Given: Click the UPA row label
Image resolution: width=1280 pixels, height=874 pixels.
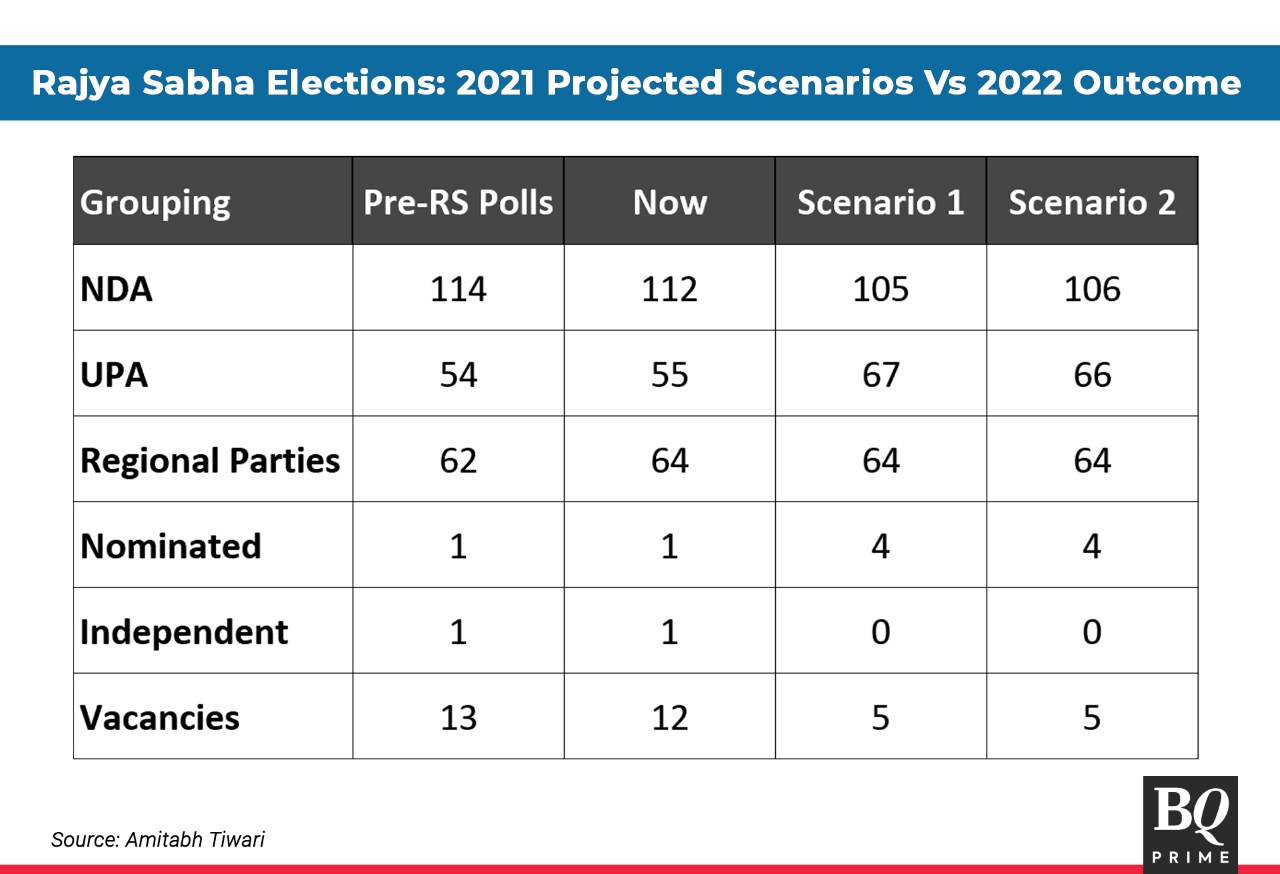Looking at the screenshot, I should (x=114, y=375).
